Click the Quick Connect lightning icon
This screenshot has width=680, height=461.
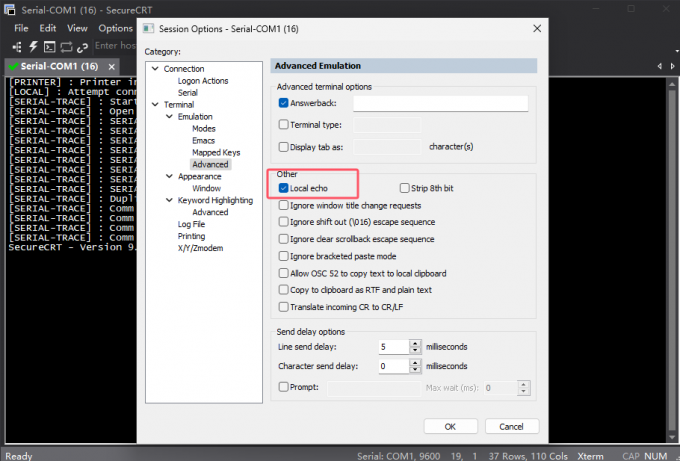[x=33, y=46]
